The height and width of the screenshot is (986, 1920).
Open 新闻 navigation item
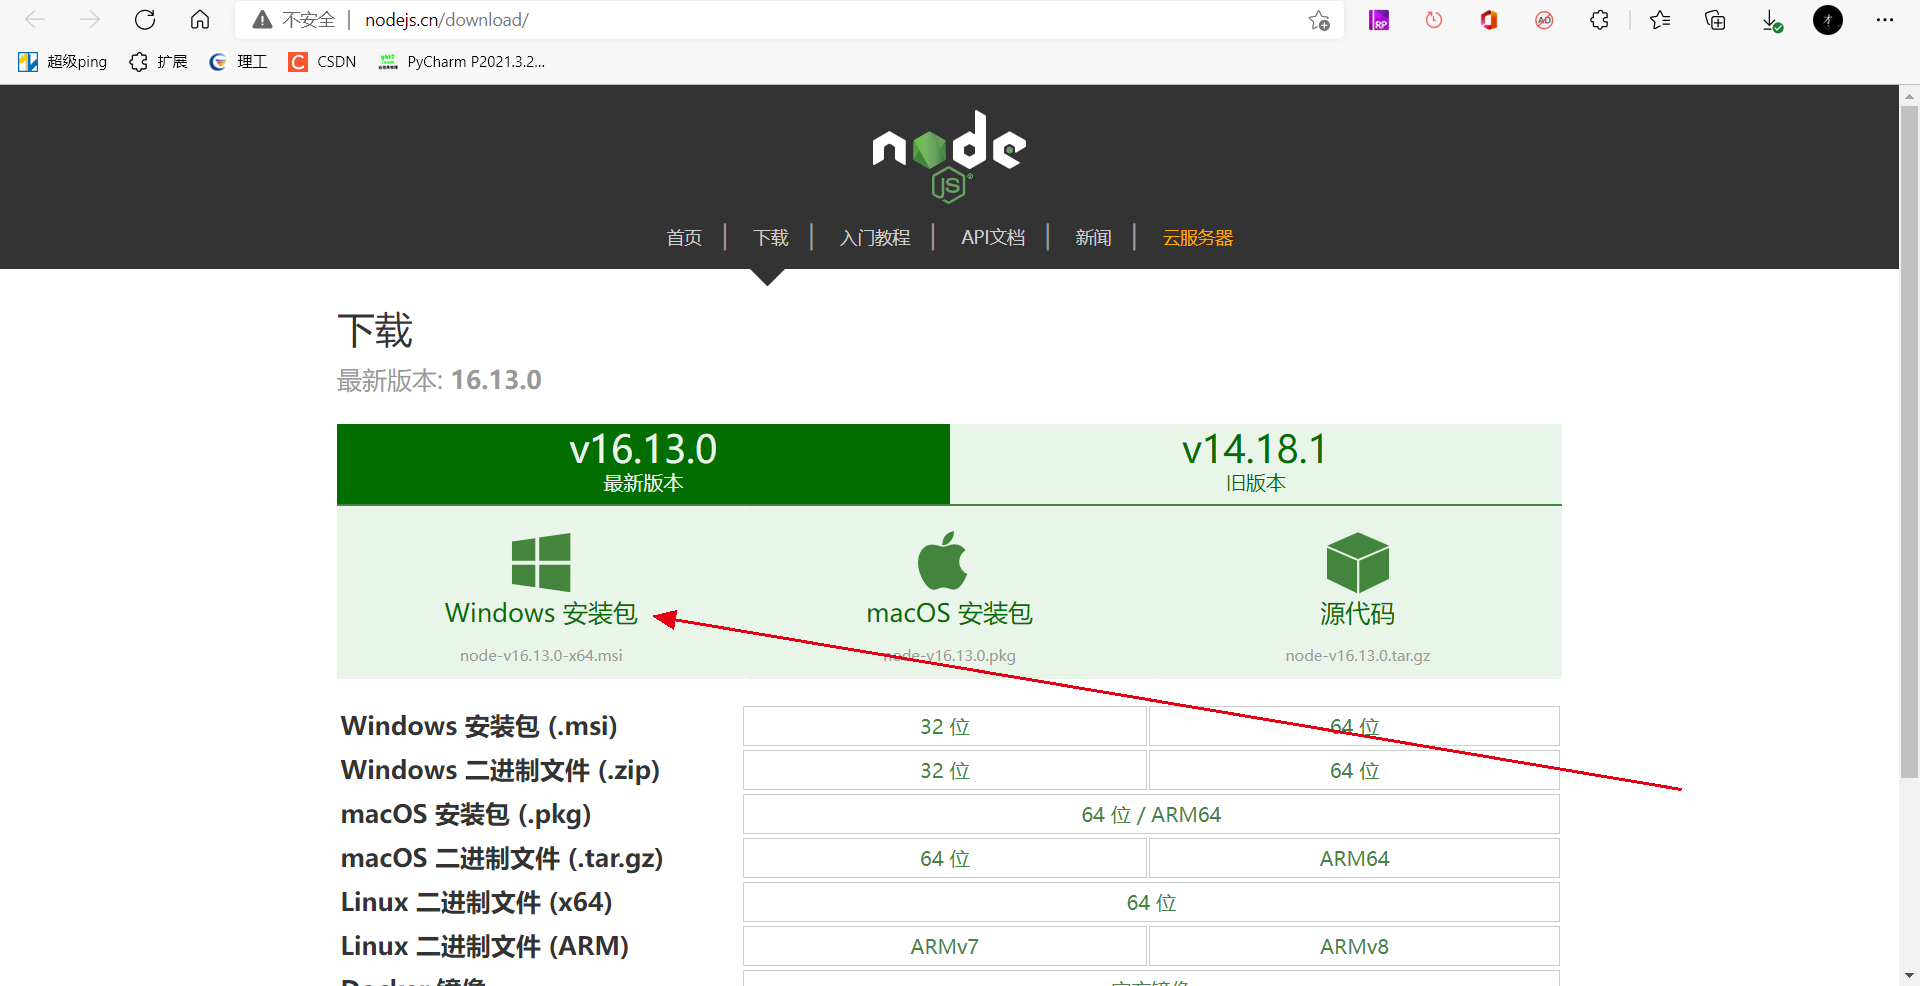click(x=1093, y=238)
